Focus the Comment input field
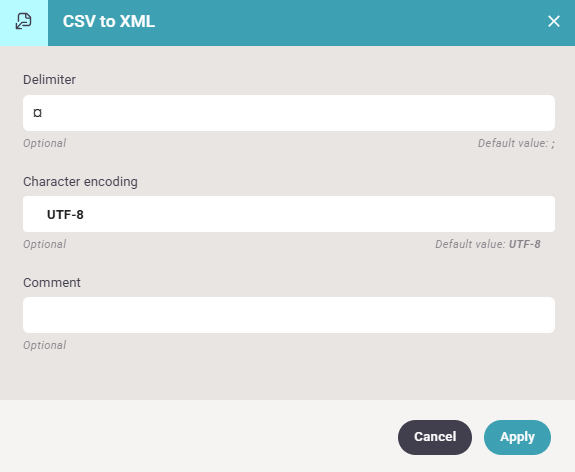The width and height of the screenshot is (575, 472). pos(289,315)
